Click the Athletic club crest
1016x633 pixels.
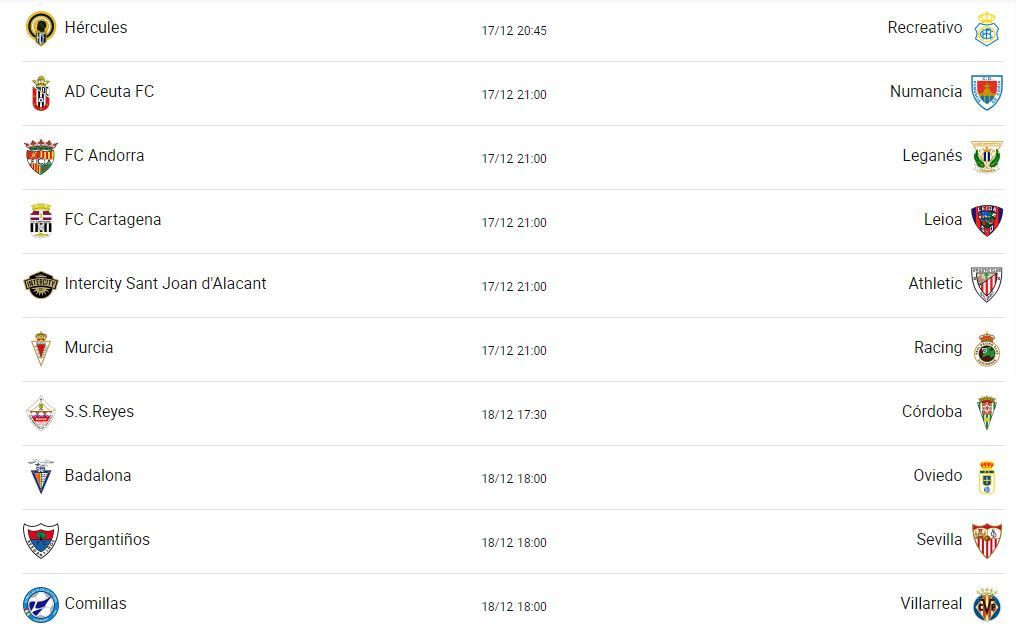coord(986,284)
